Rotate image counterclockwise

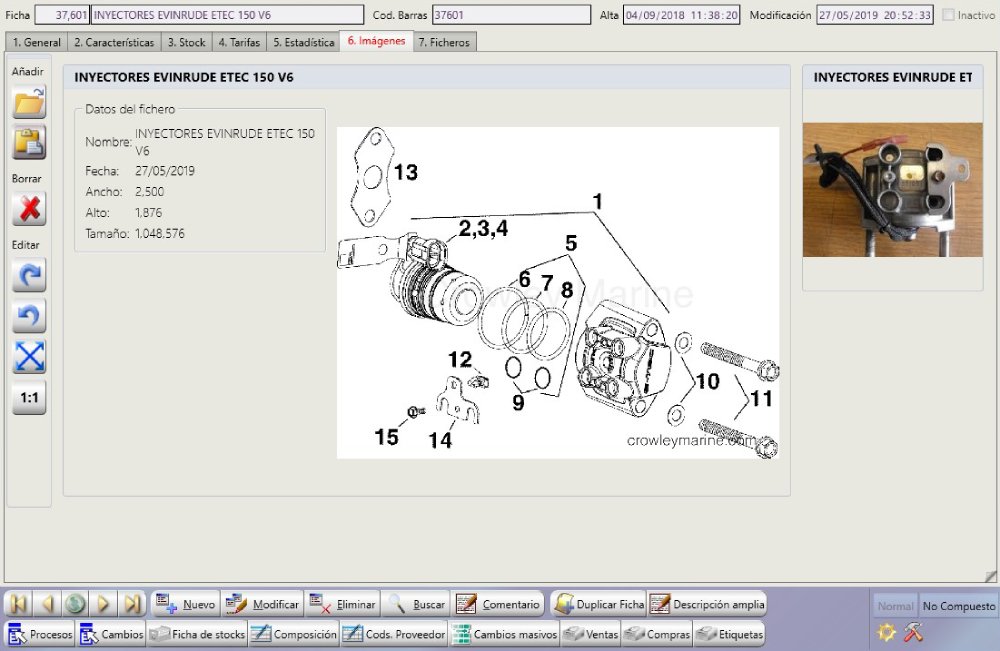point(29,316)
